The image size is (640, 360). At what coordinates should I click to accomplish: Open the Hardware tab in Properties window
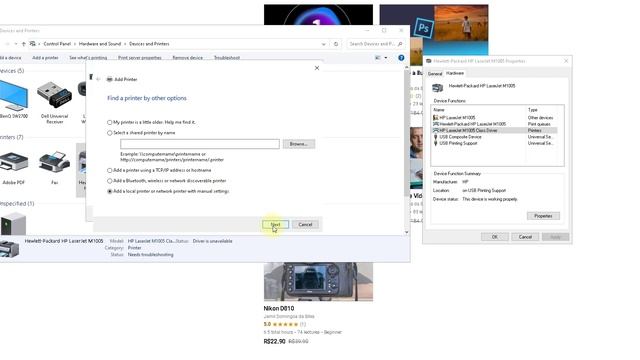(455, 73)
